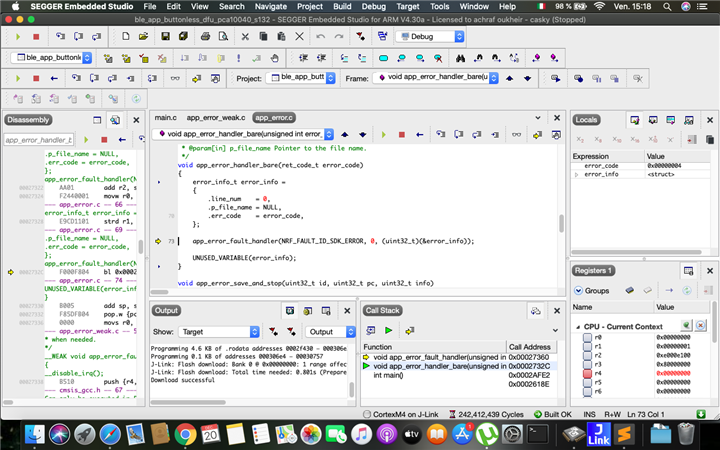Open the Navigate menu
720x450 pixels.
pos(270,6)
